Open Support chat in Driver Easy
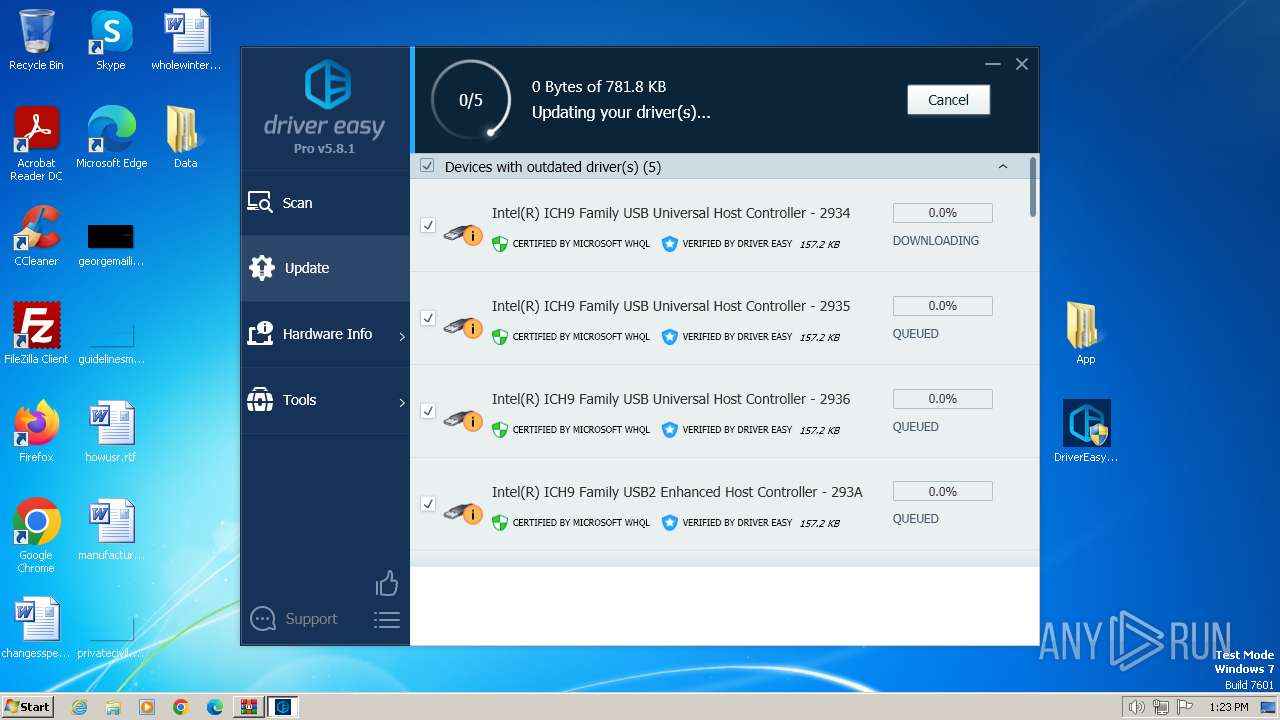This screenshot has width=1280, height=720. 294,619
